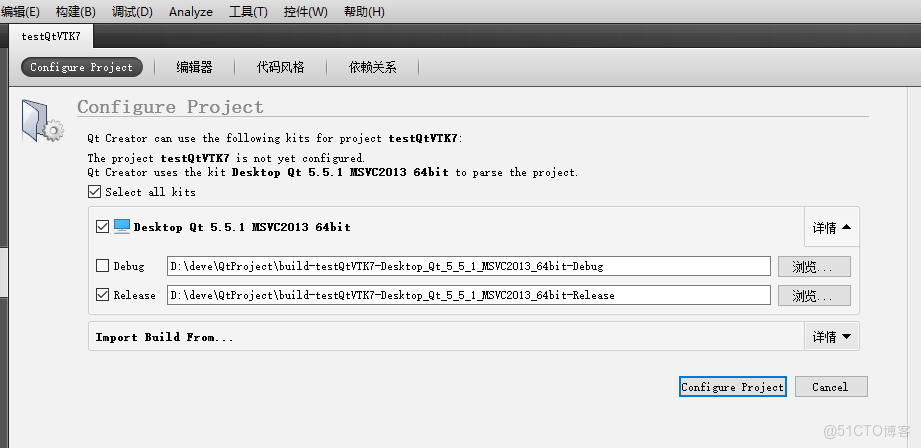
Task: Click the project folder gear icon
Action: [41, 120]
